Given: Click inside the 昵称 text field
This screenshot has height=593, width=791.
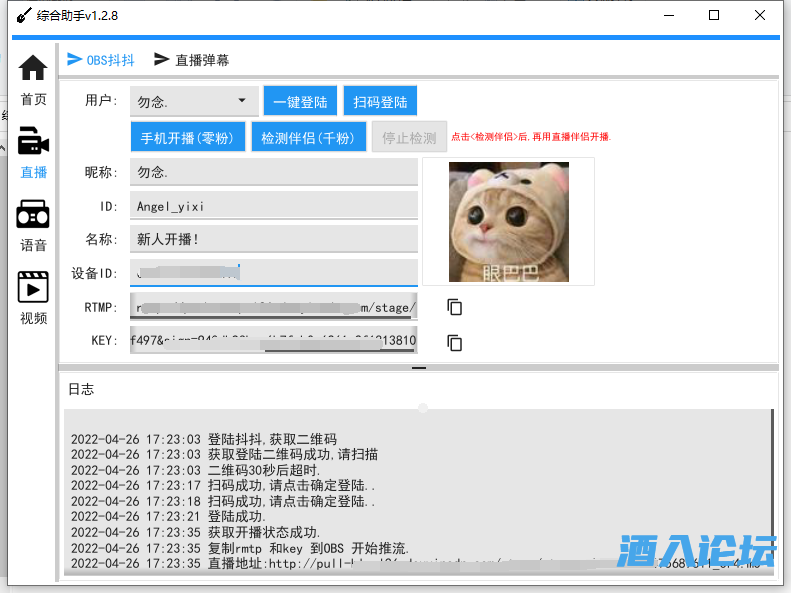Looking at the screenshot, I should [x=273, y=172].
